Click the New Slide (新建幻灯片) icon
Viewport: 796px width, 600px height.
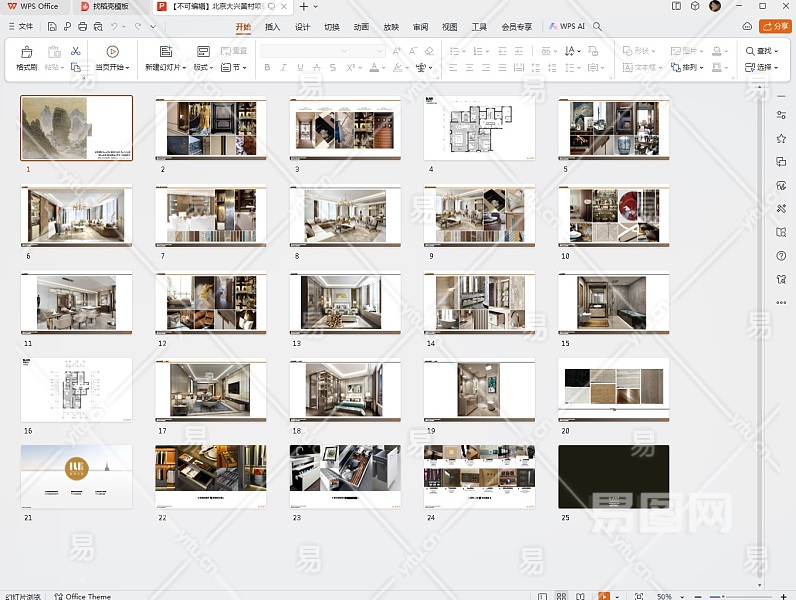[165, 52]
